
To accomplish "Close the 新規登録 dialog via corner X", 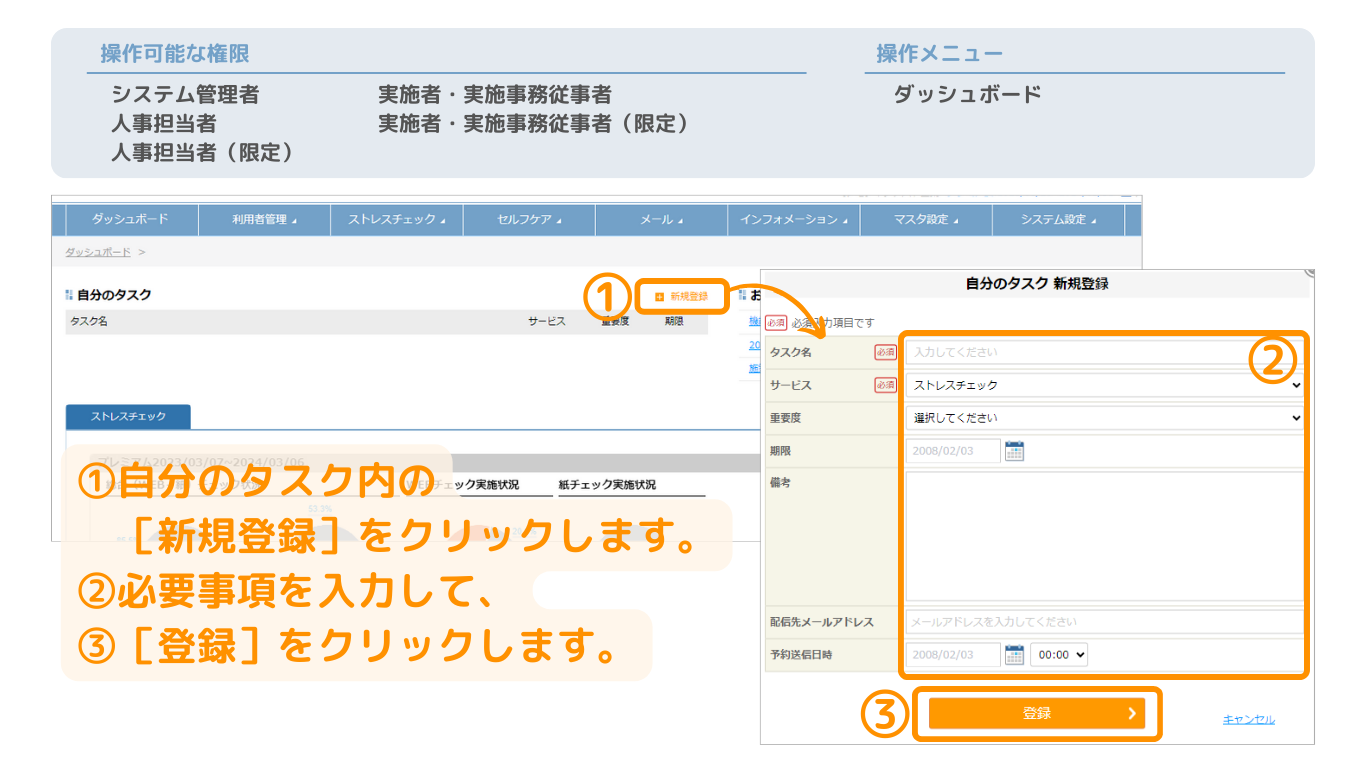I will click(x=1309, y=272).
